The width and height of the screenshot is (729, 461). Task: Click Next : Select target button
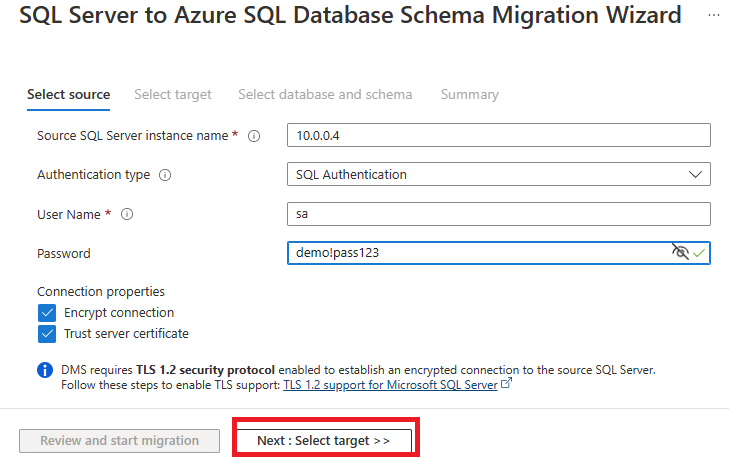[x=325, y=441]
